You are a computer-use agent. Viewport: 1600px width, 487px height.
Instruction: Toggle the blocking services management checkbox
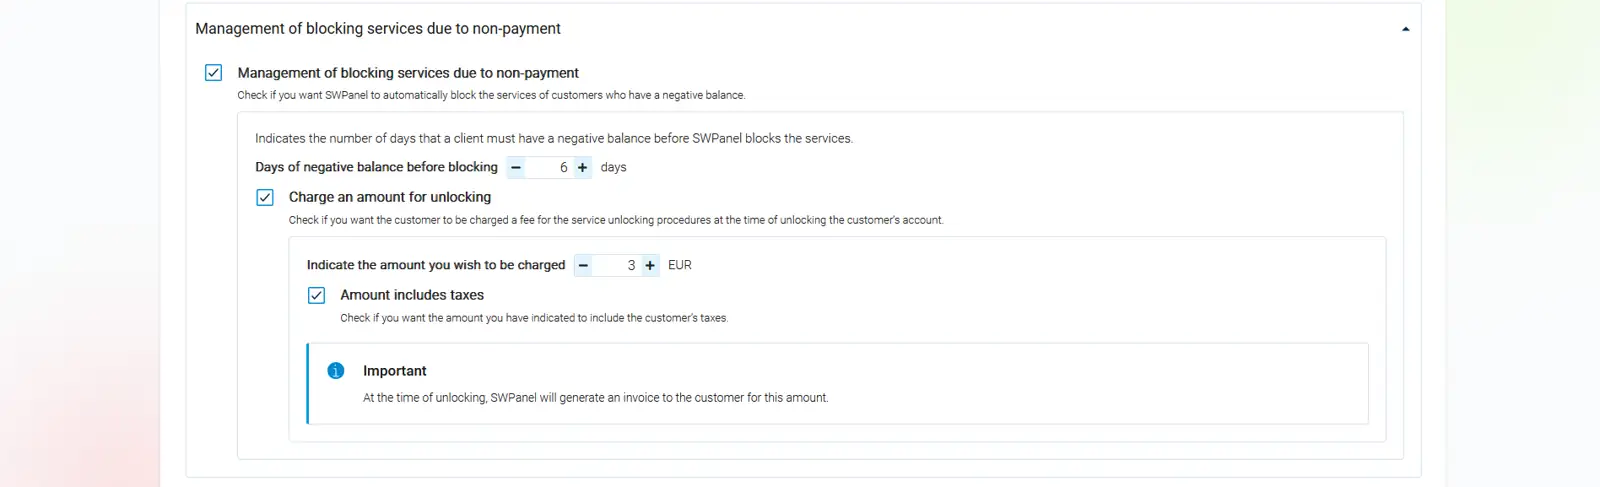[213, 73]
